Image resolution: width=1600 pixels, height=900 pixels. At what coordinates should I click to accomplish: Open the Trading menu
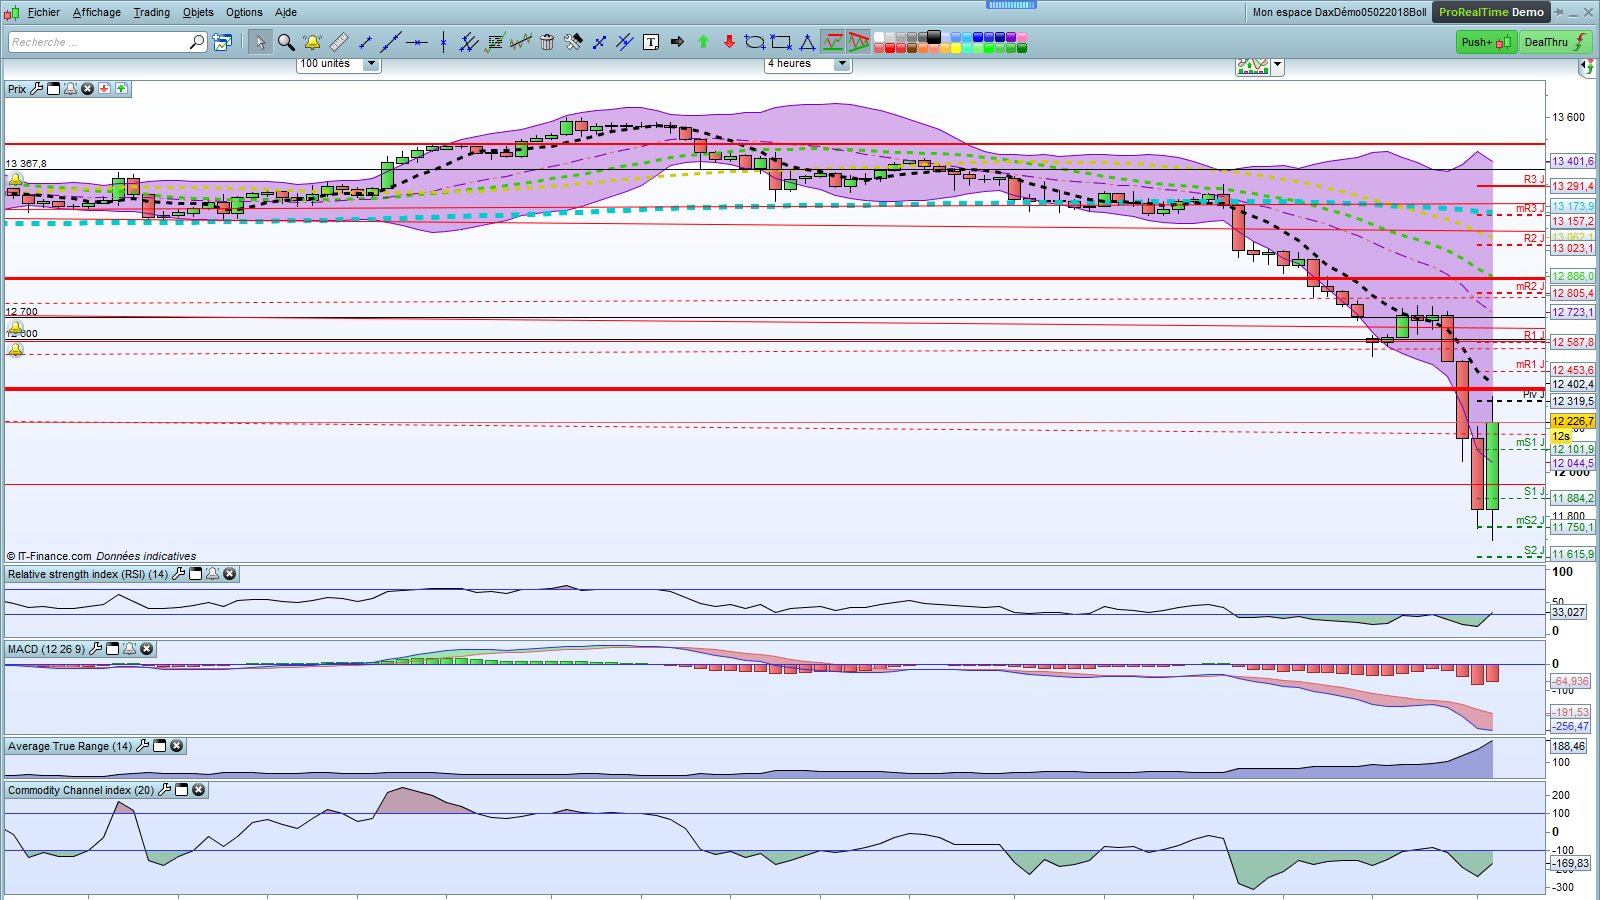[152, 12]
